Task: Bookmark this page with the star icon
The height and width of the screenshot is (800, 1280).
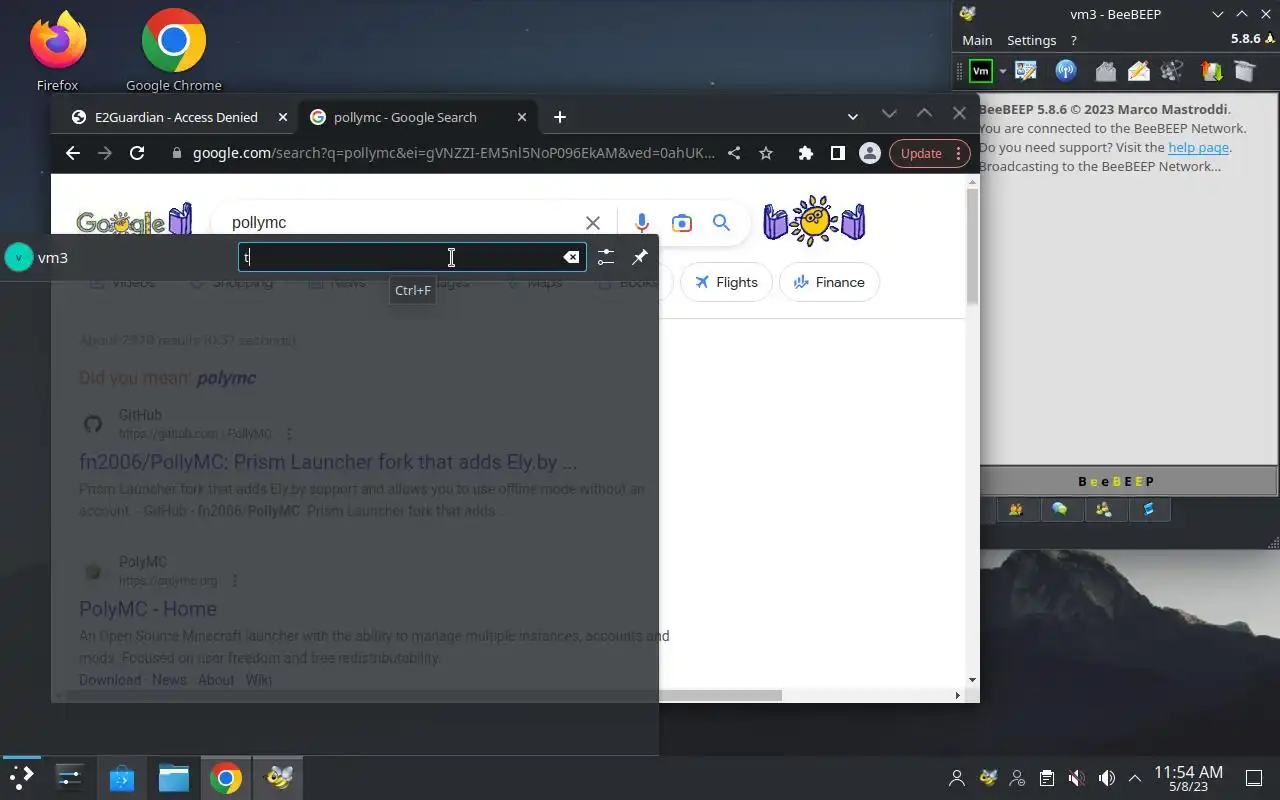Action: [x=766, y=153]
